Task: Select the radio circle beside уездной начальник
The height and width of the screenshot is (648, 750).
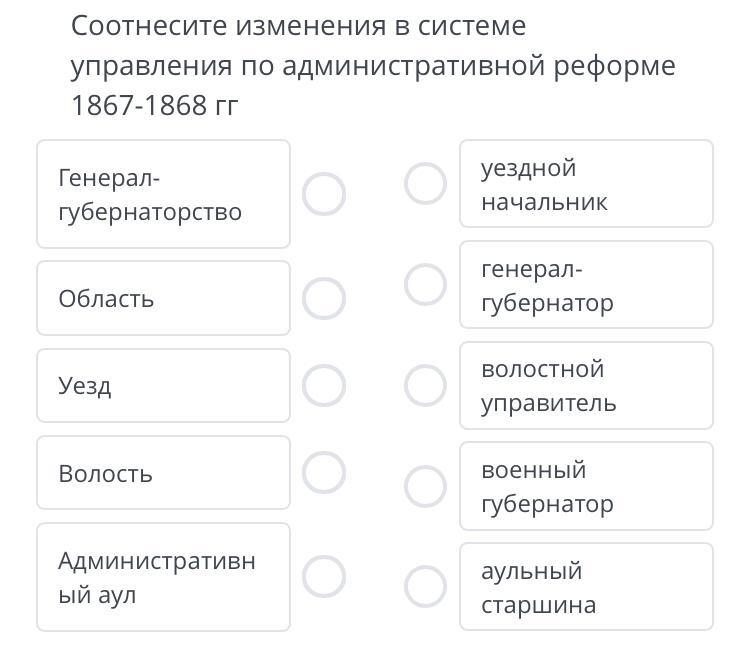Action: [426, 184]
